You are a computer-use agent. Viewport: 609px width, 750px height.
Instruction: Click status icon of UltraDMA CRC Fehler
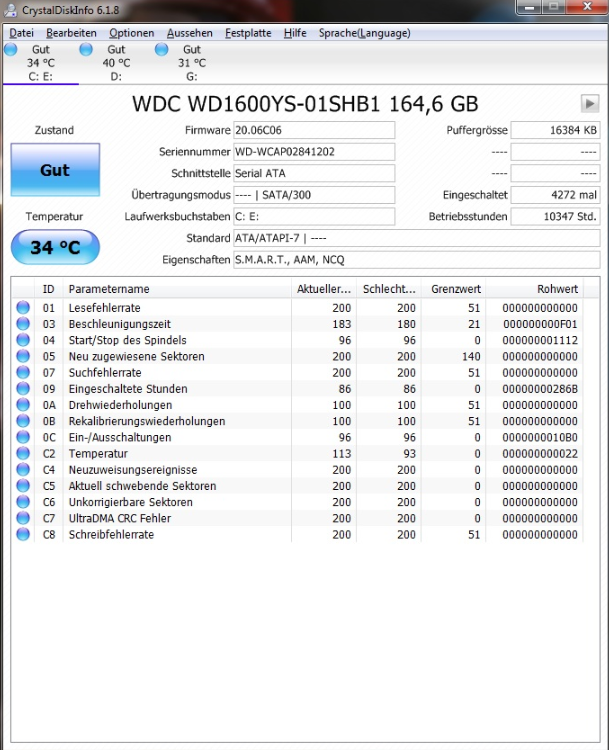[23, 518]
